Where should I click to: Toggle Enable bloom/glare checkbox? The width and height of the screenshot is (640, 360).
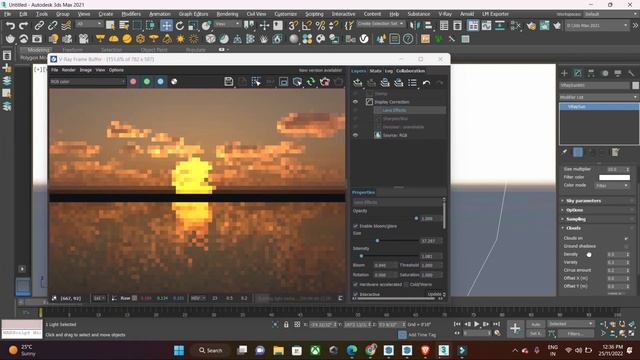click(x=355, y=226)
